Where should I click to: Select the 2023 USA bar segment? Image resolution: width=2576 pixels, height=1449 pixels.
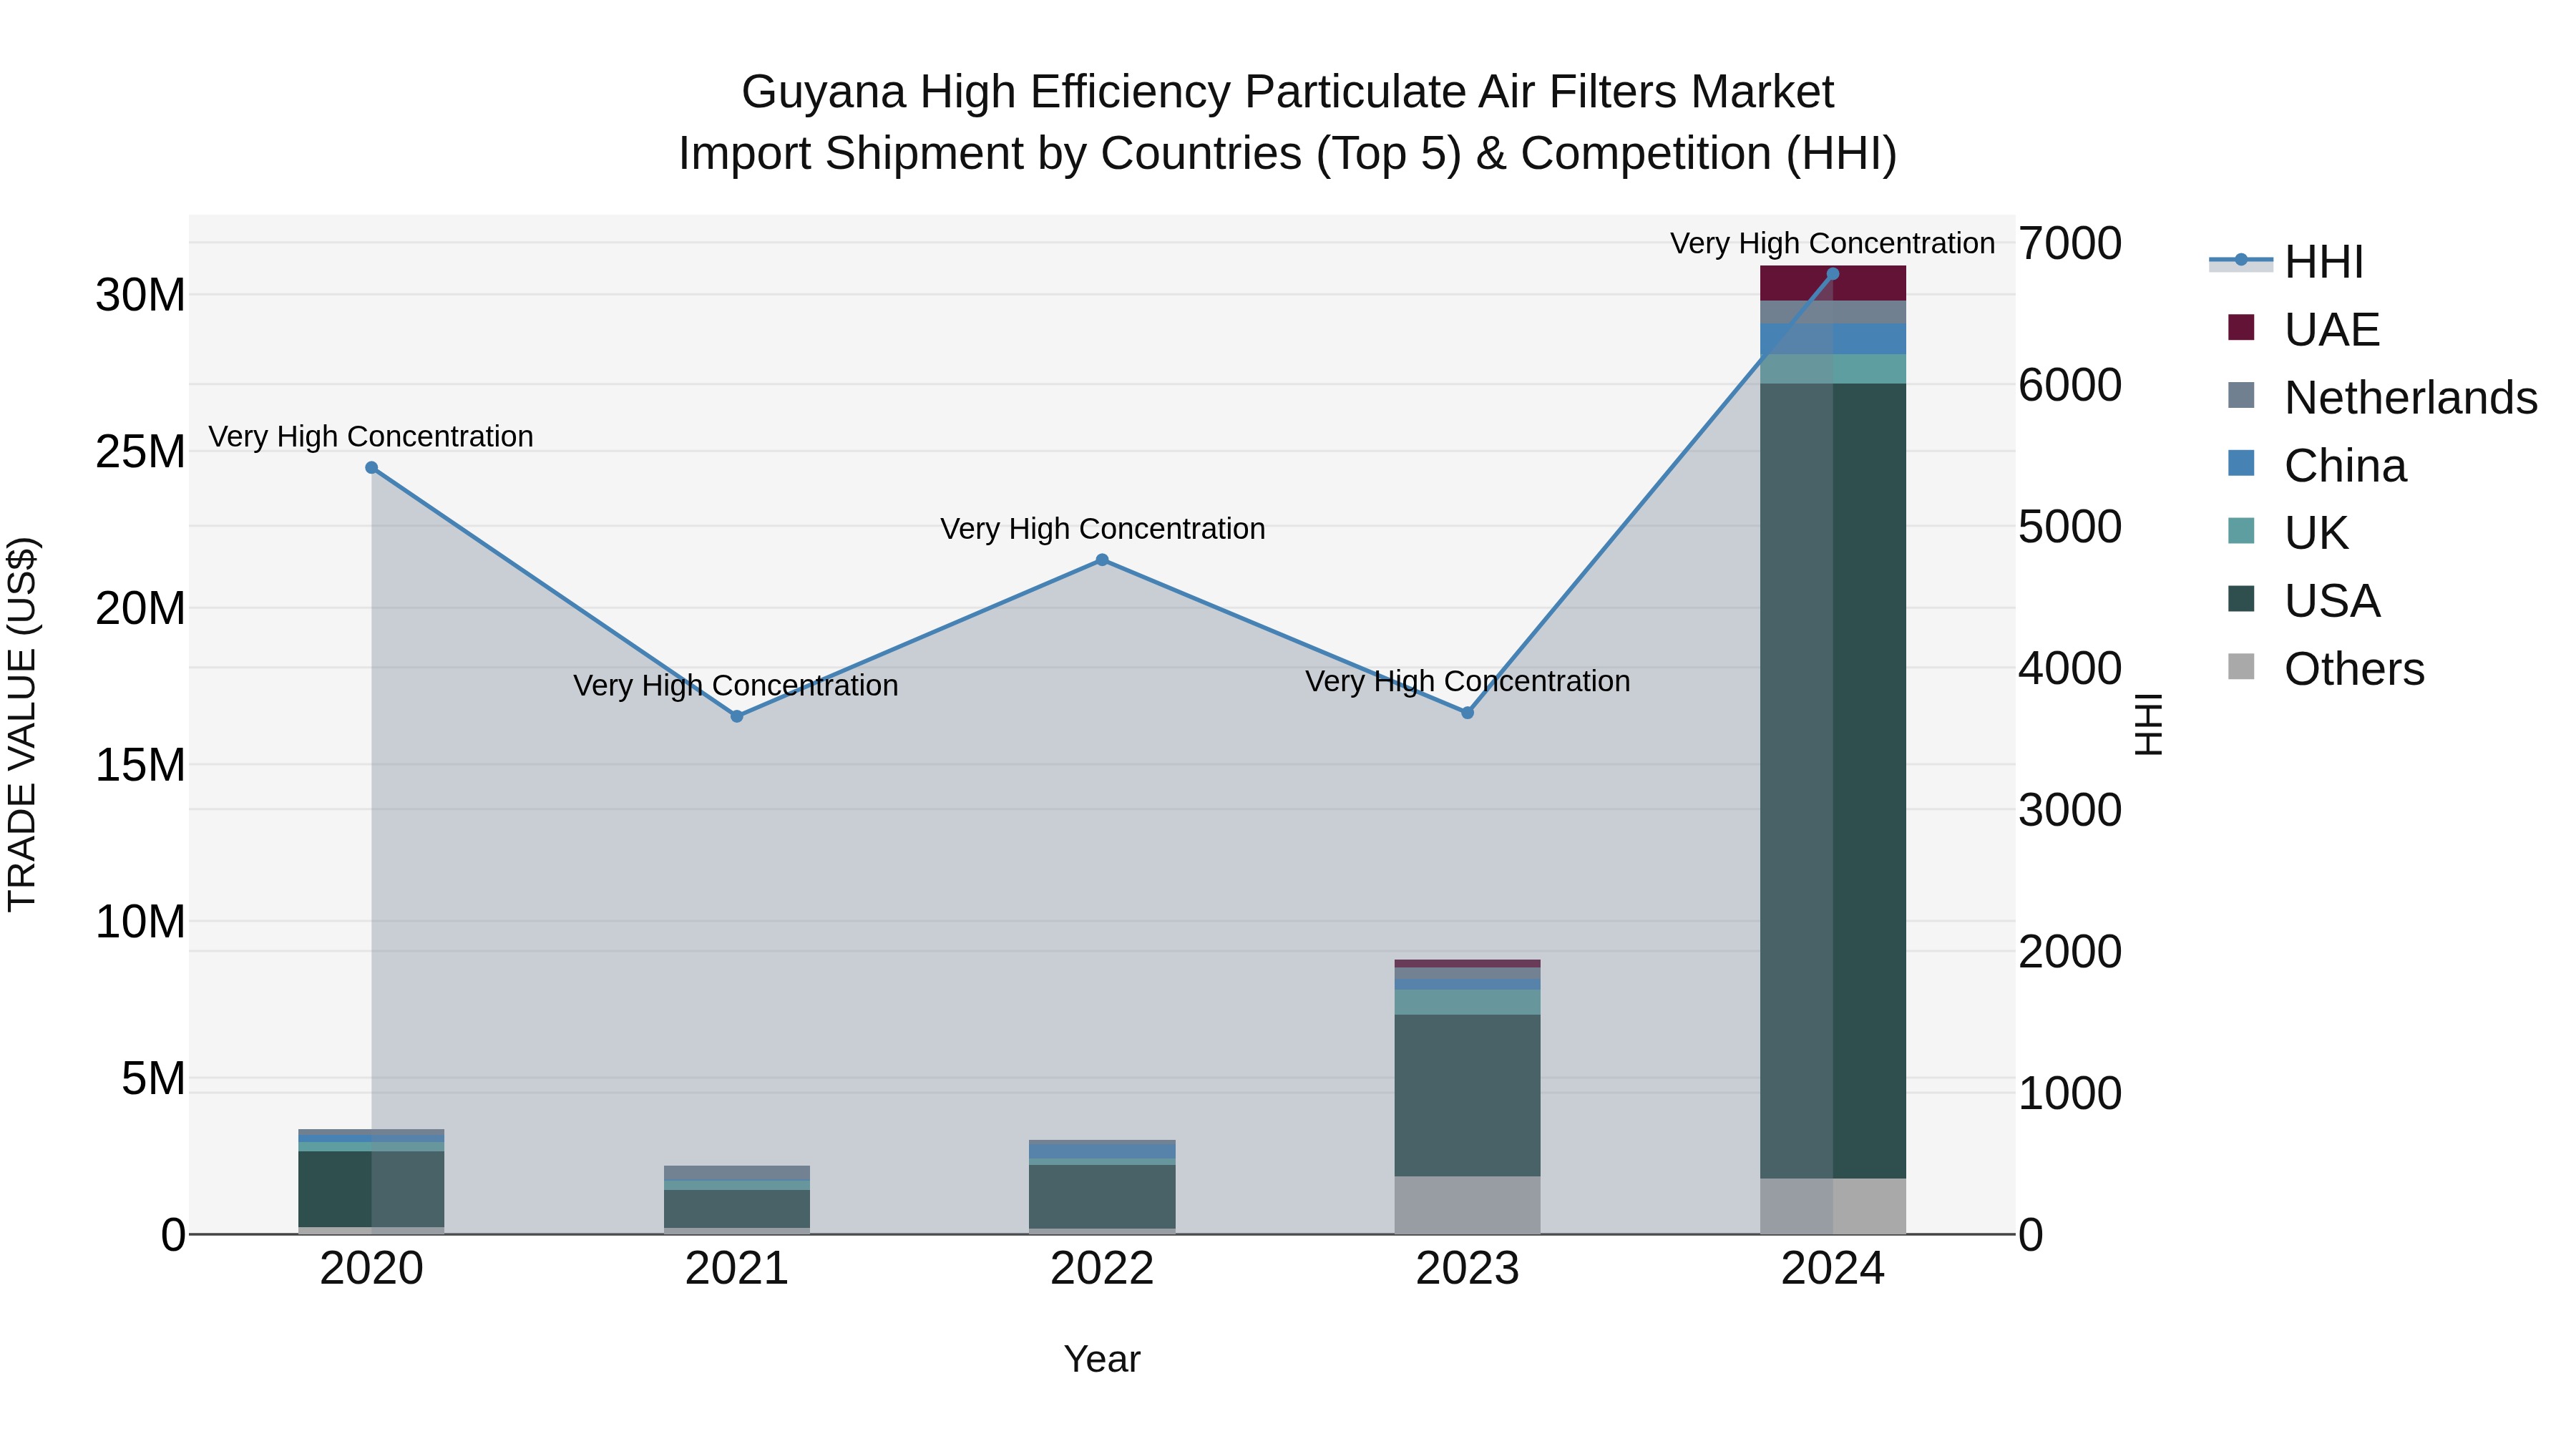pos(1468,1096)
